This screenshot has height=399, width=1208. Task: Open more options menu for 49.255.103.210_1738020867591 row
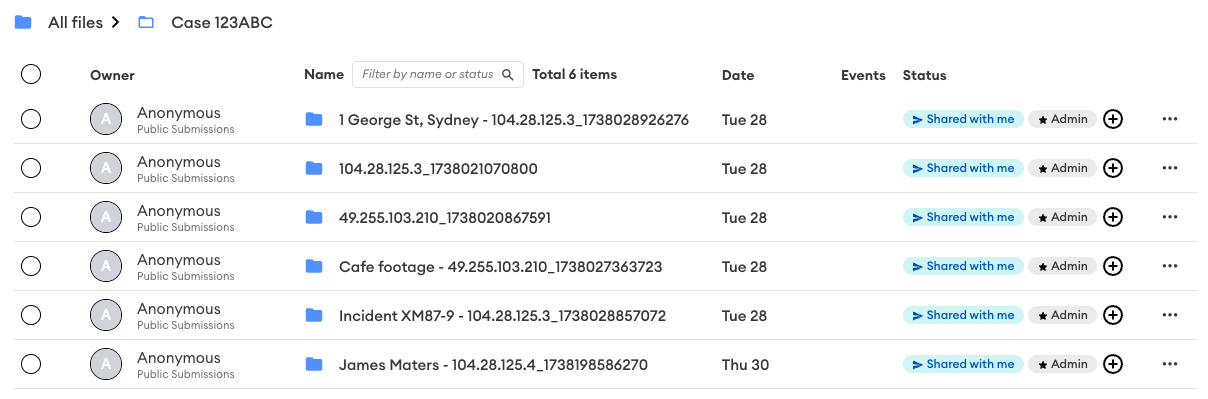(1170, 218)
